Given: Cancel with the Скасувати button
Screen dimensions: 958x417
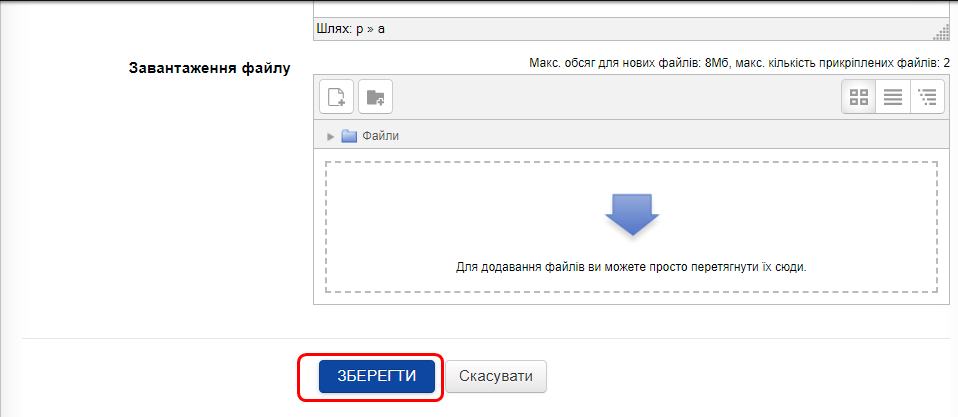Looking at the screenshot, I should coord(496,377).
